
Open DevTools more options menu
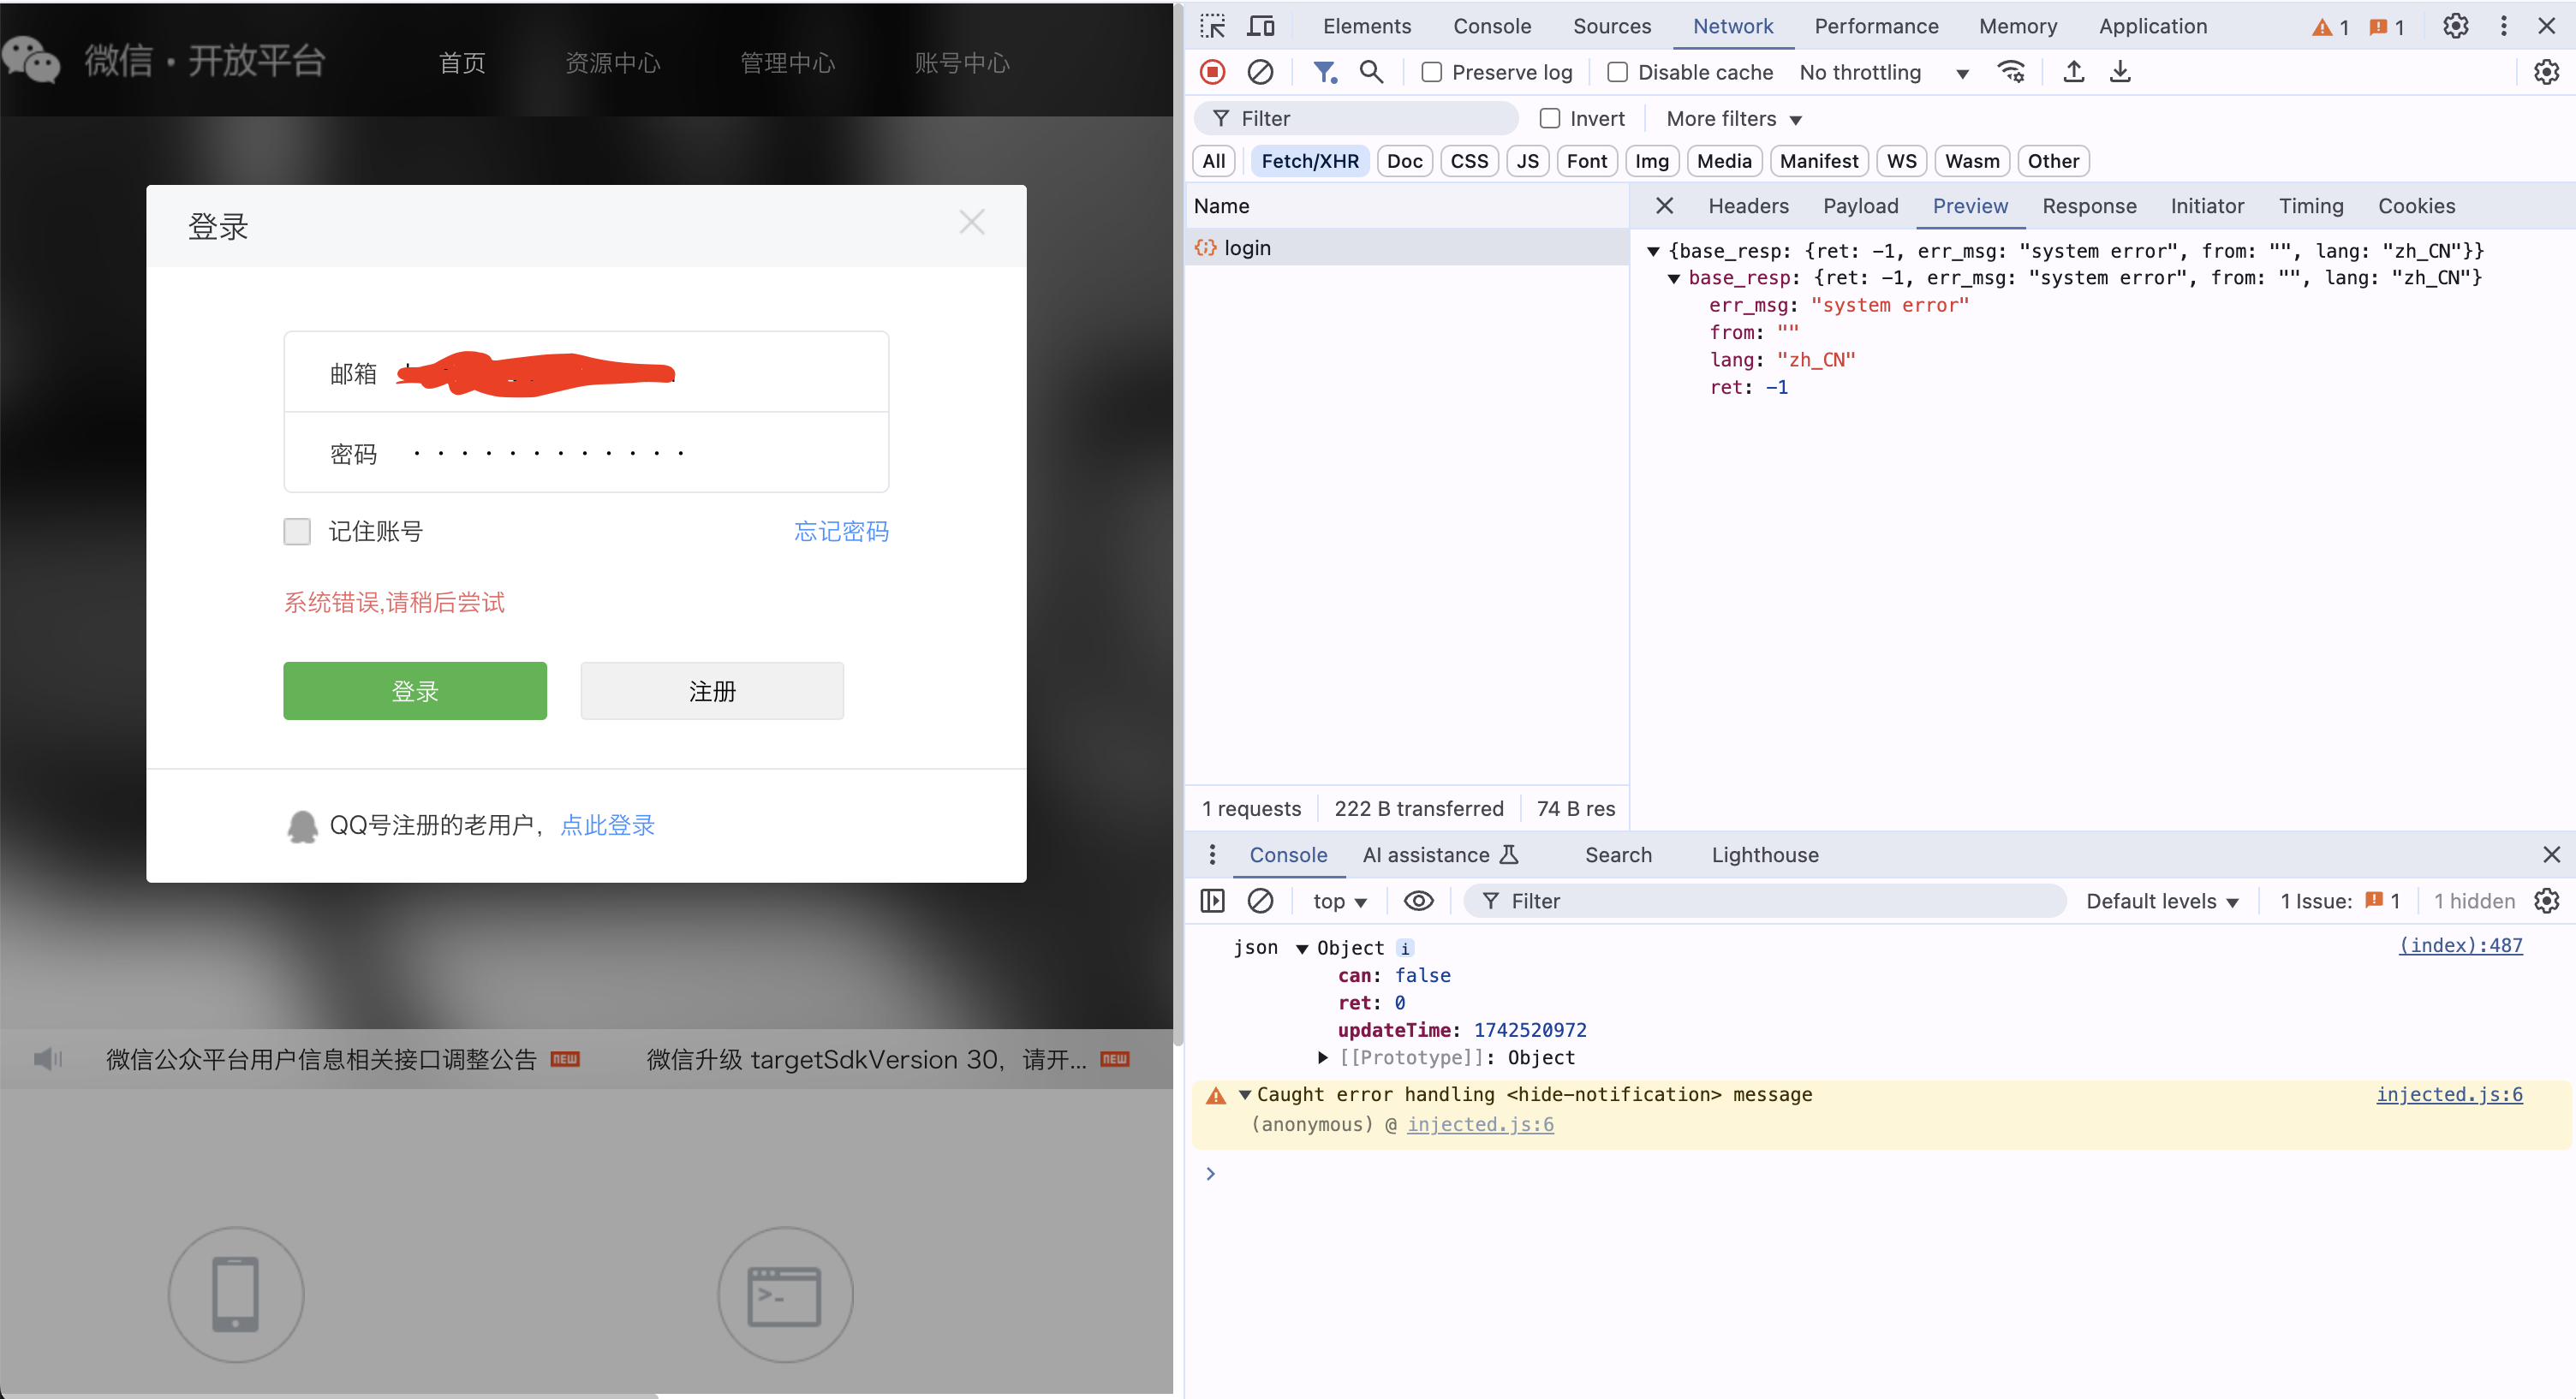2504,26
